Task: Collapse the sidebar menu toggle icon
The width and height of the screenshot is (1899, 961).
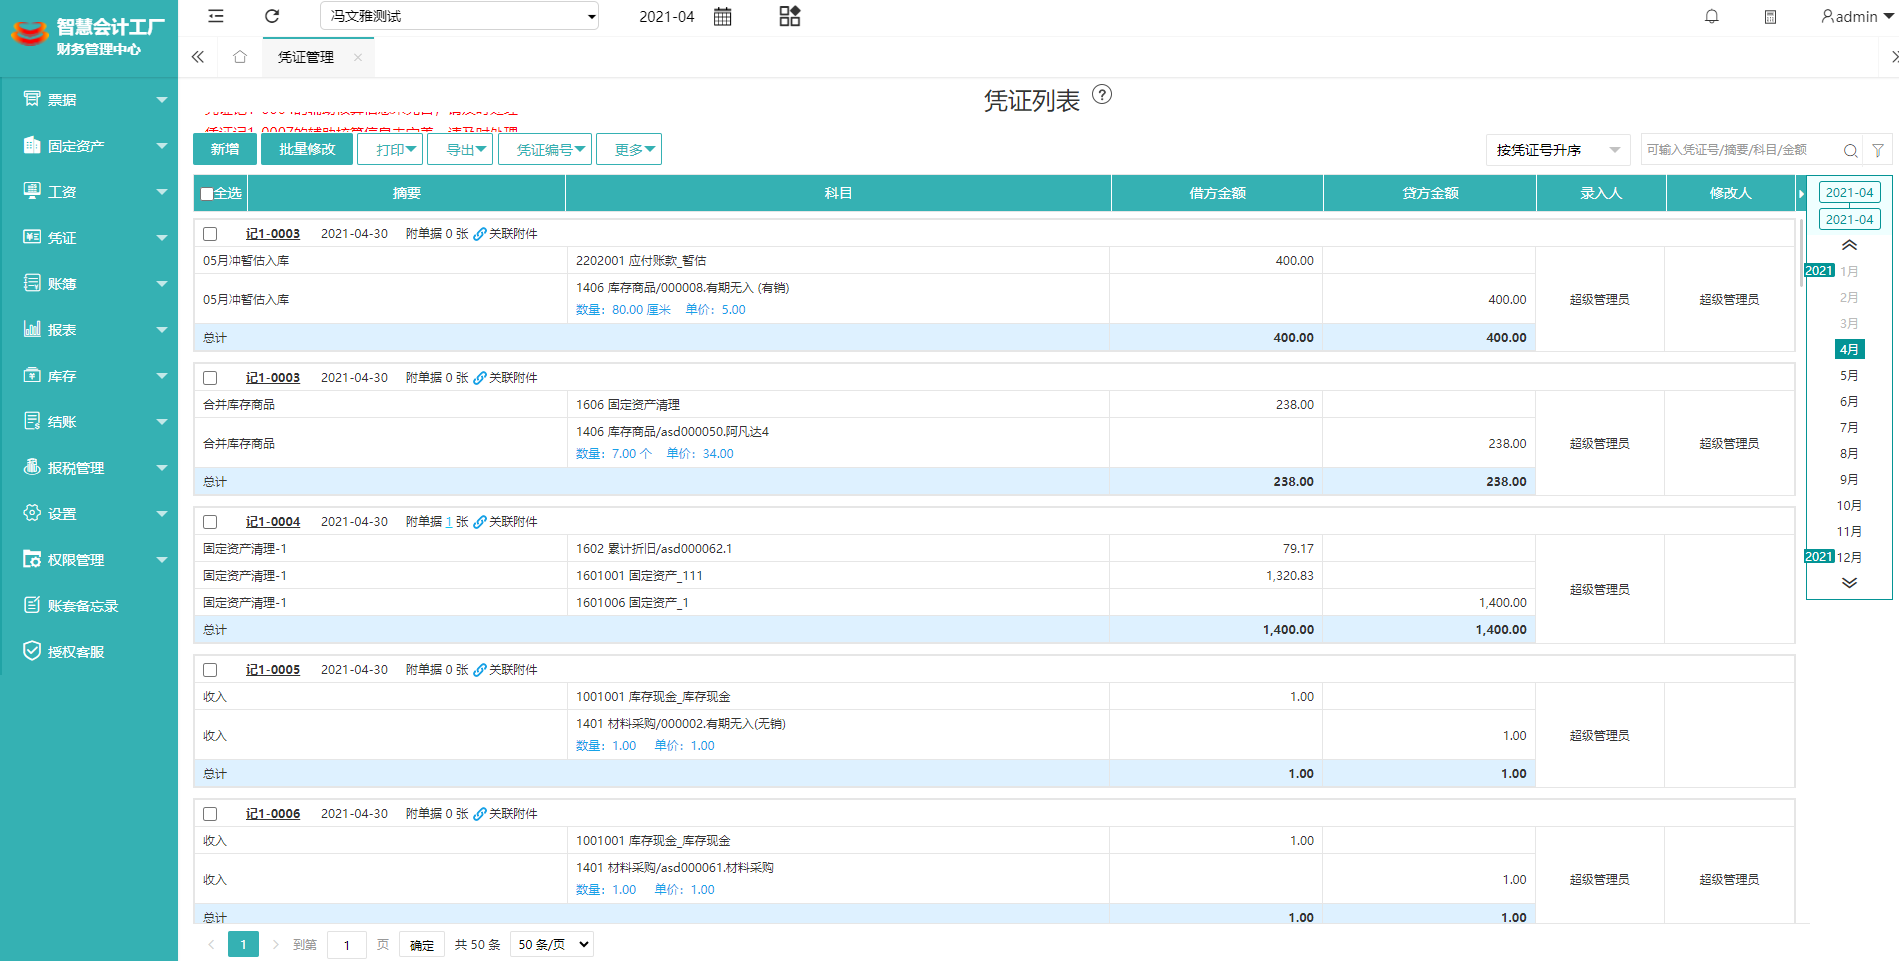Action: click(216, 16)
